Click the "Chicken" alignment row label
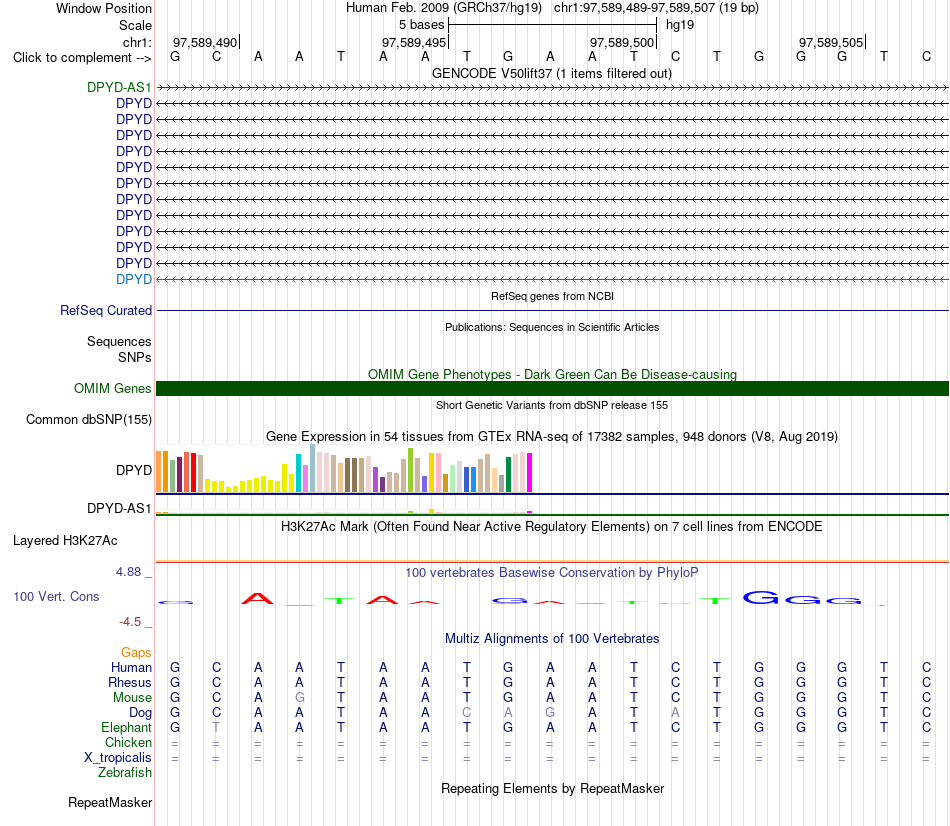 pyautogui.click(x=128, y=742)
